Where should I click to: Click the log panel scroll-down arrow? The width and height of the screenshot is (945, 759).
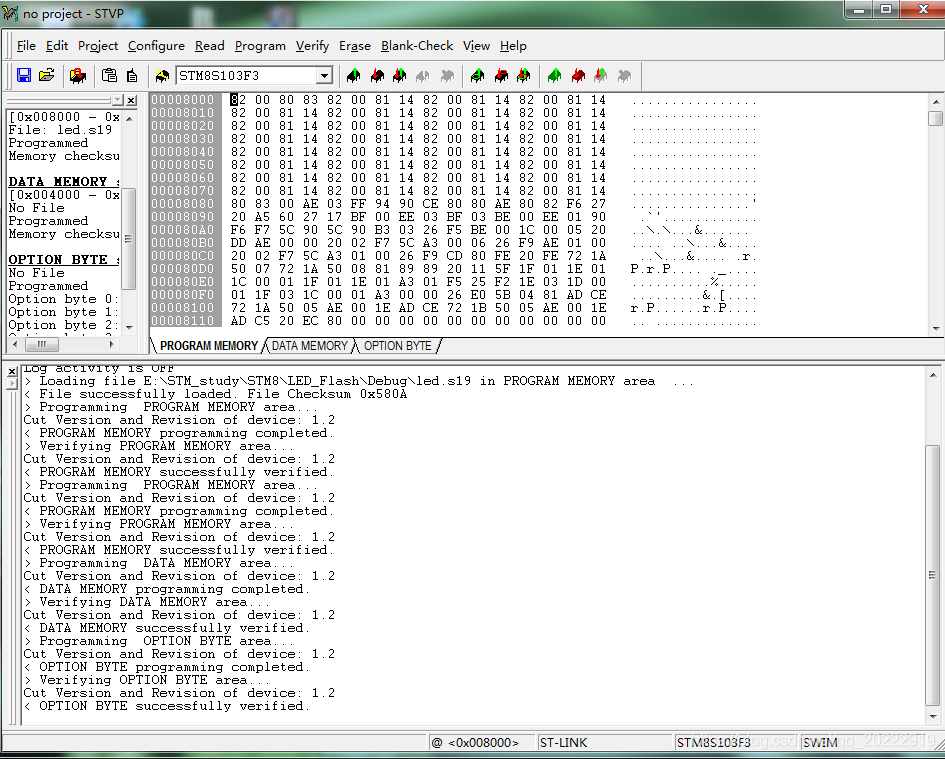point(933,716)
